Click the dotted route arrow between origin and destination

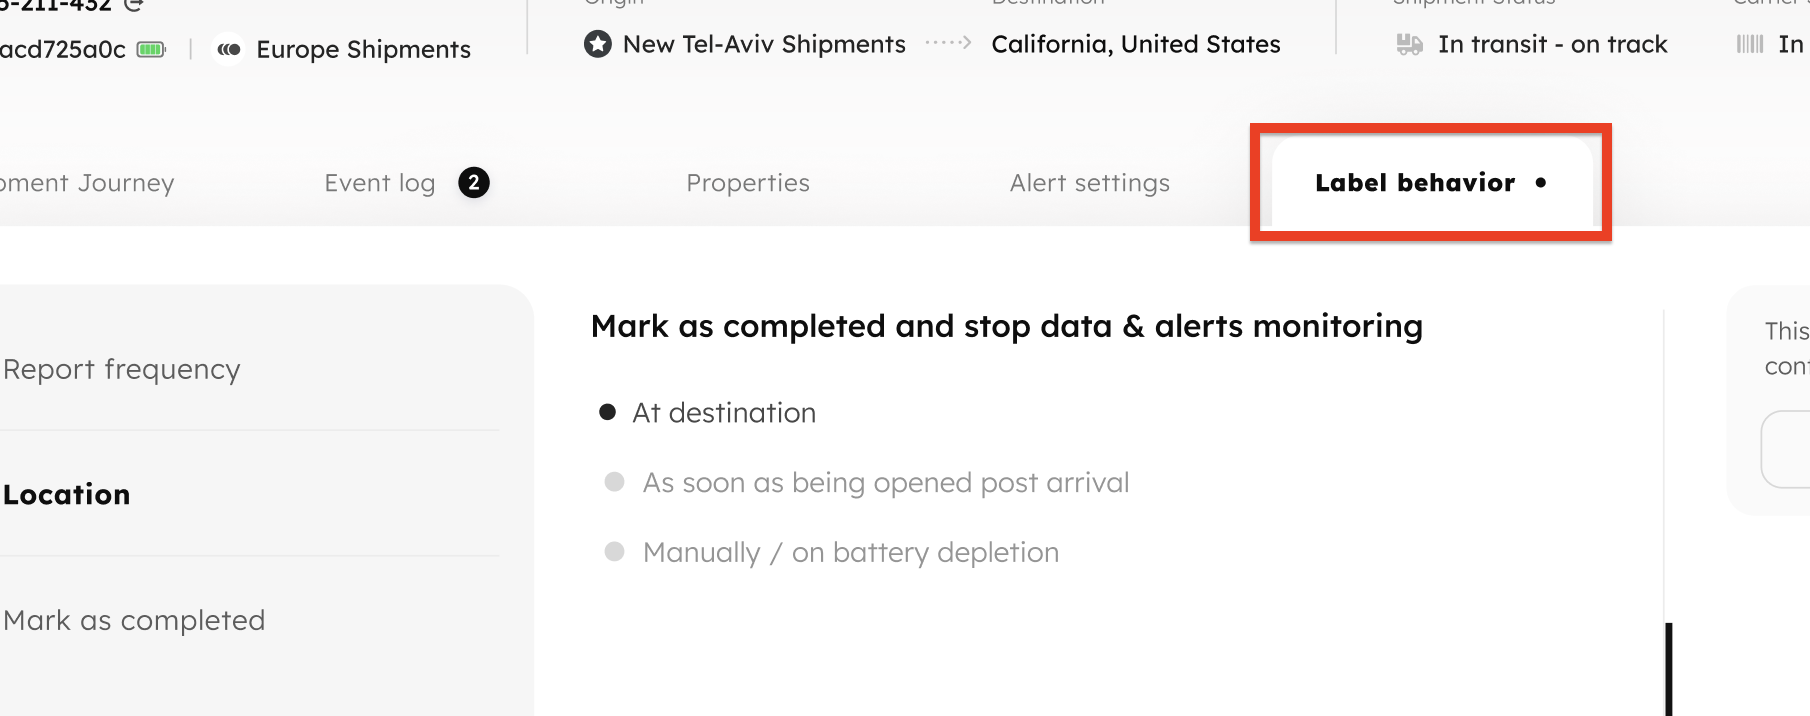click(948, 43)
